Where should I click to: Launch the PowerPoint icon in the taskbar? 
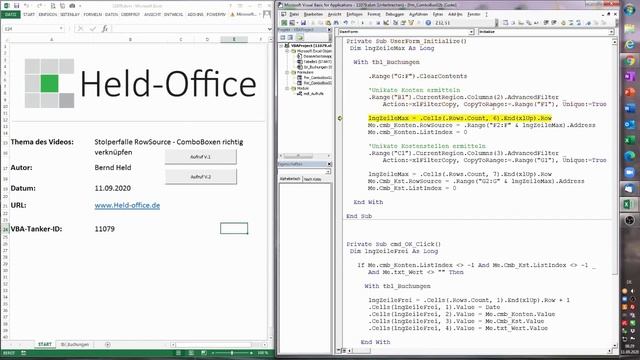[x=630, y=93]
